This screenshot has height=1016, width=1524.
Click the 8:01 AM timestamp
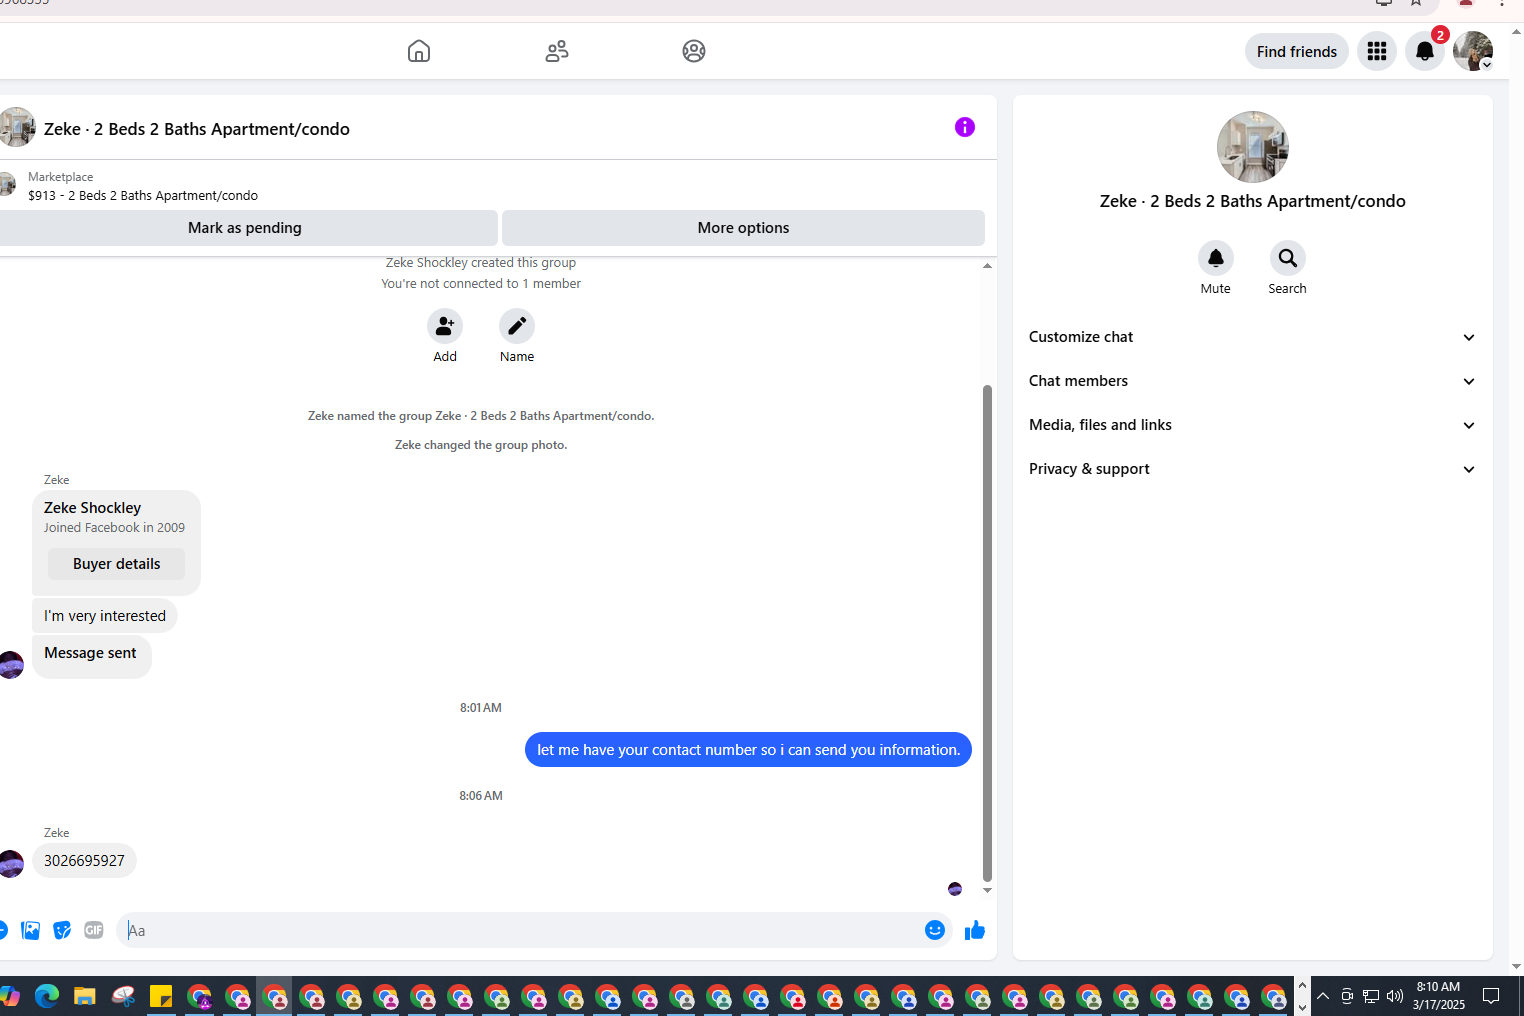pos(481,708)
